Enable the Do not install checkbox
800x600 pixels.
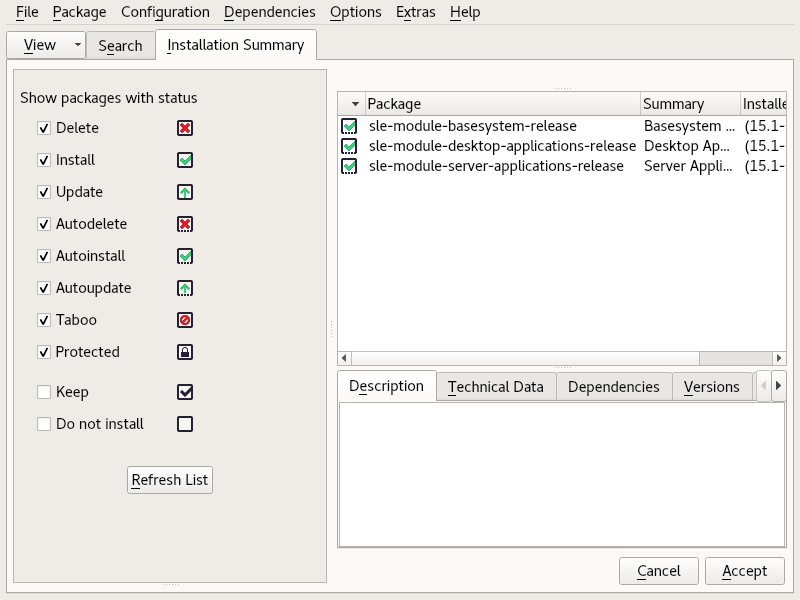[x=44, y=424]
